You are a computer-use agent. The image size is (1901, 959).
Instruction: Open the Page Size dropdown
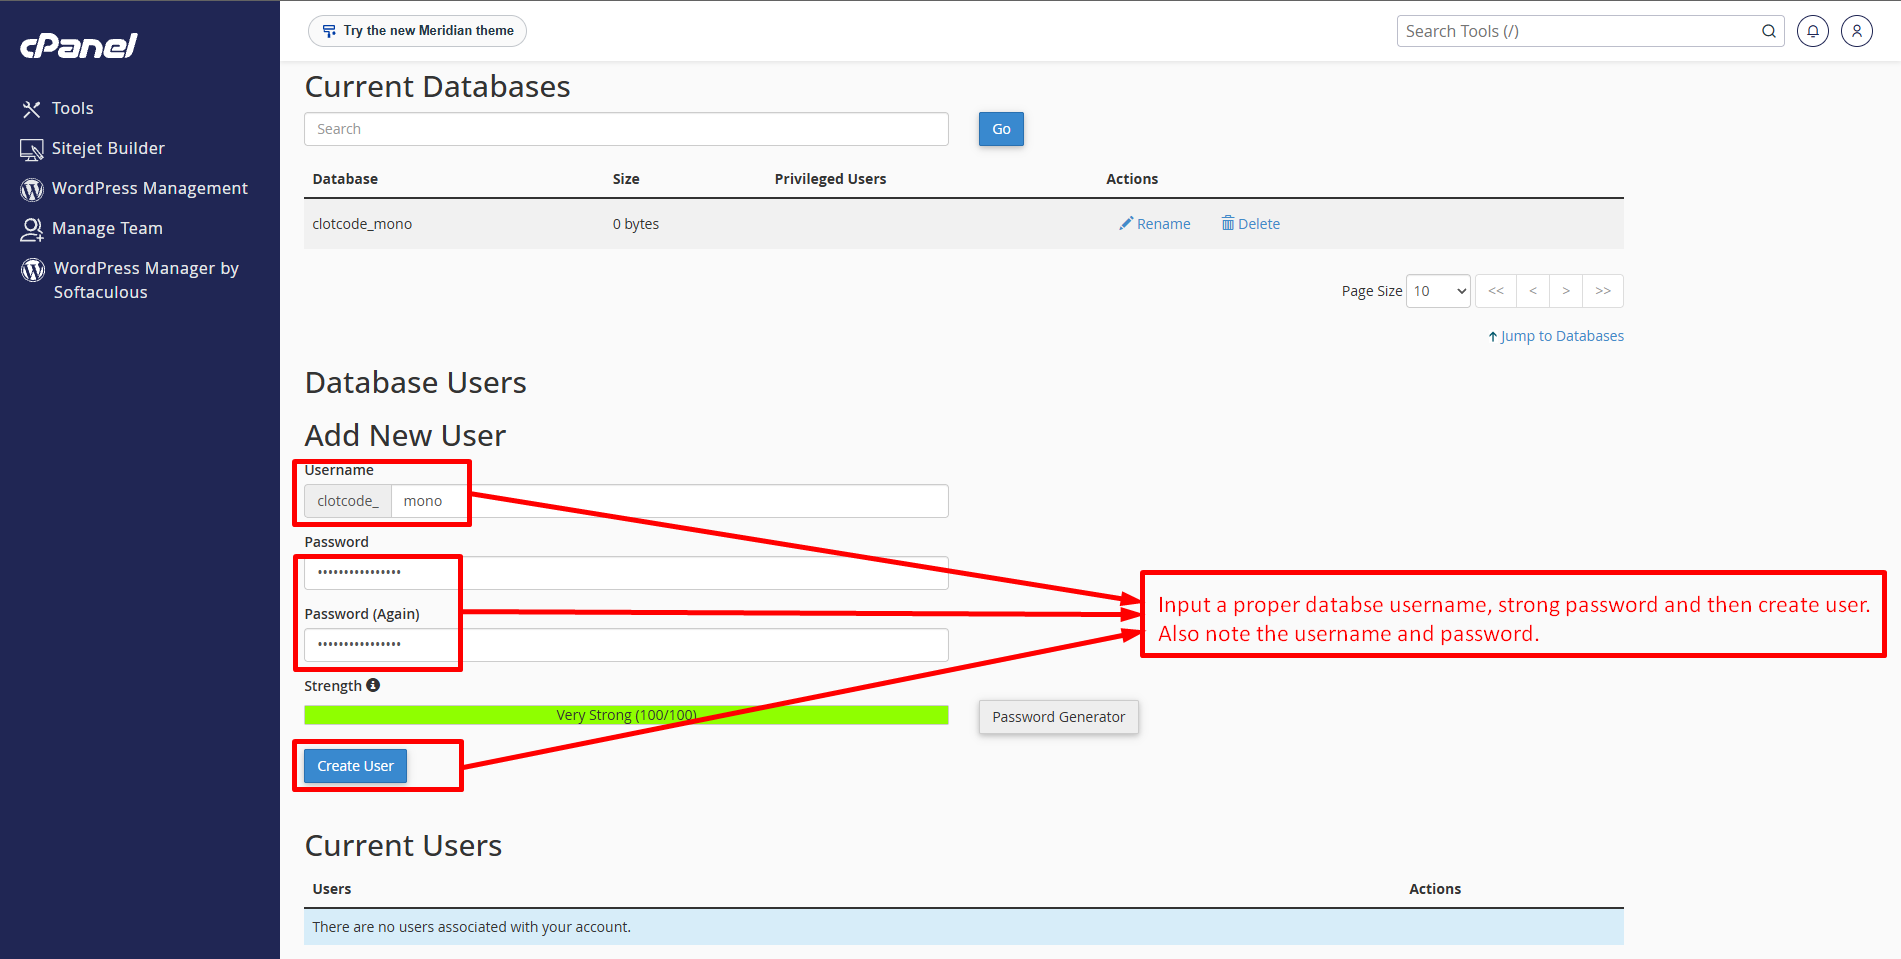pos(1438,291)
